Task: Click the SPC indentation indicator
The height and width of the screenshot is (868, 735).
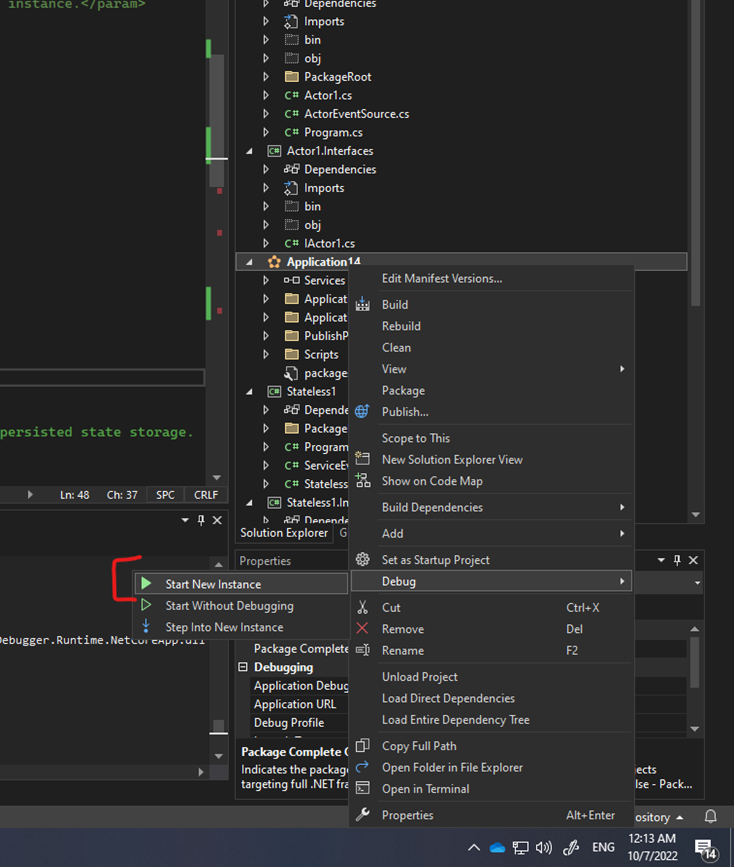Action: point(165,494)
